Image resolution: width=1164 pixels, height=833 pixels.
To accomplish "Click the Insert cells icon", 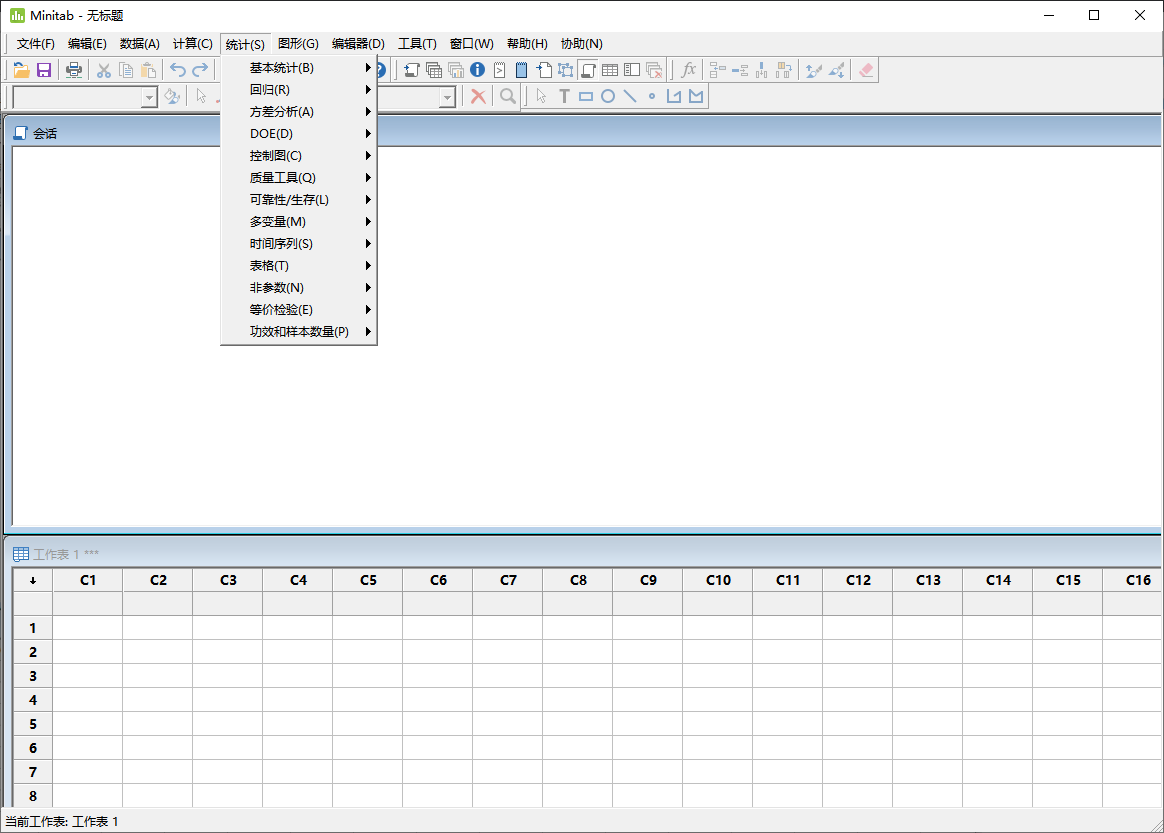I will tap(717, 71).
